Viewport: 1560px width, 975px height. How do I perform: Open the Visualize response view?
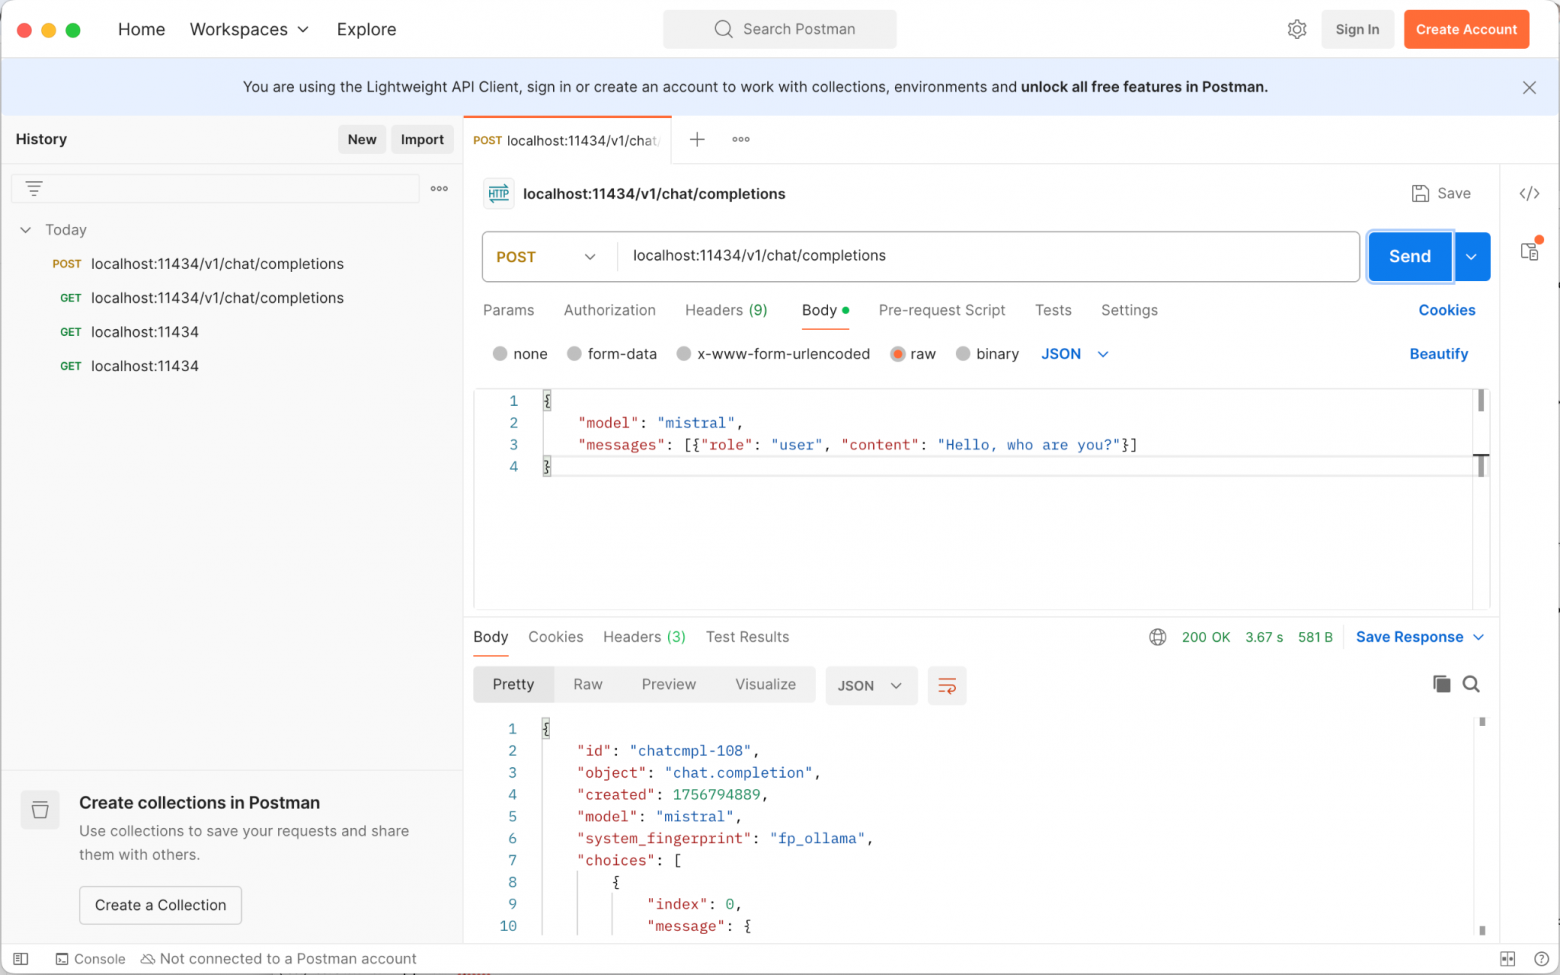(x=766, y=685)
